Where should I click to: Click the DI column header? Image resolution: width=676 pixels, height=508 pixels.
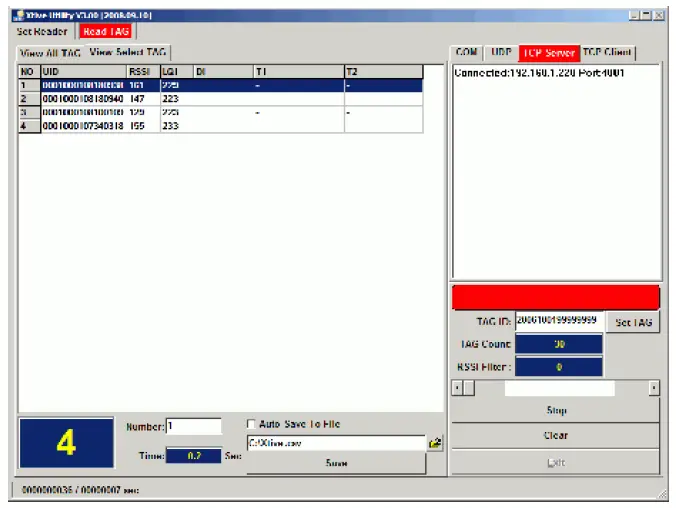(x=223, y=72)
